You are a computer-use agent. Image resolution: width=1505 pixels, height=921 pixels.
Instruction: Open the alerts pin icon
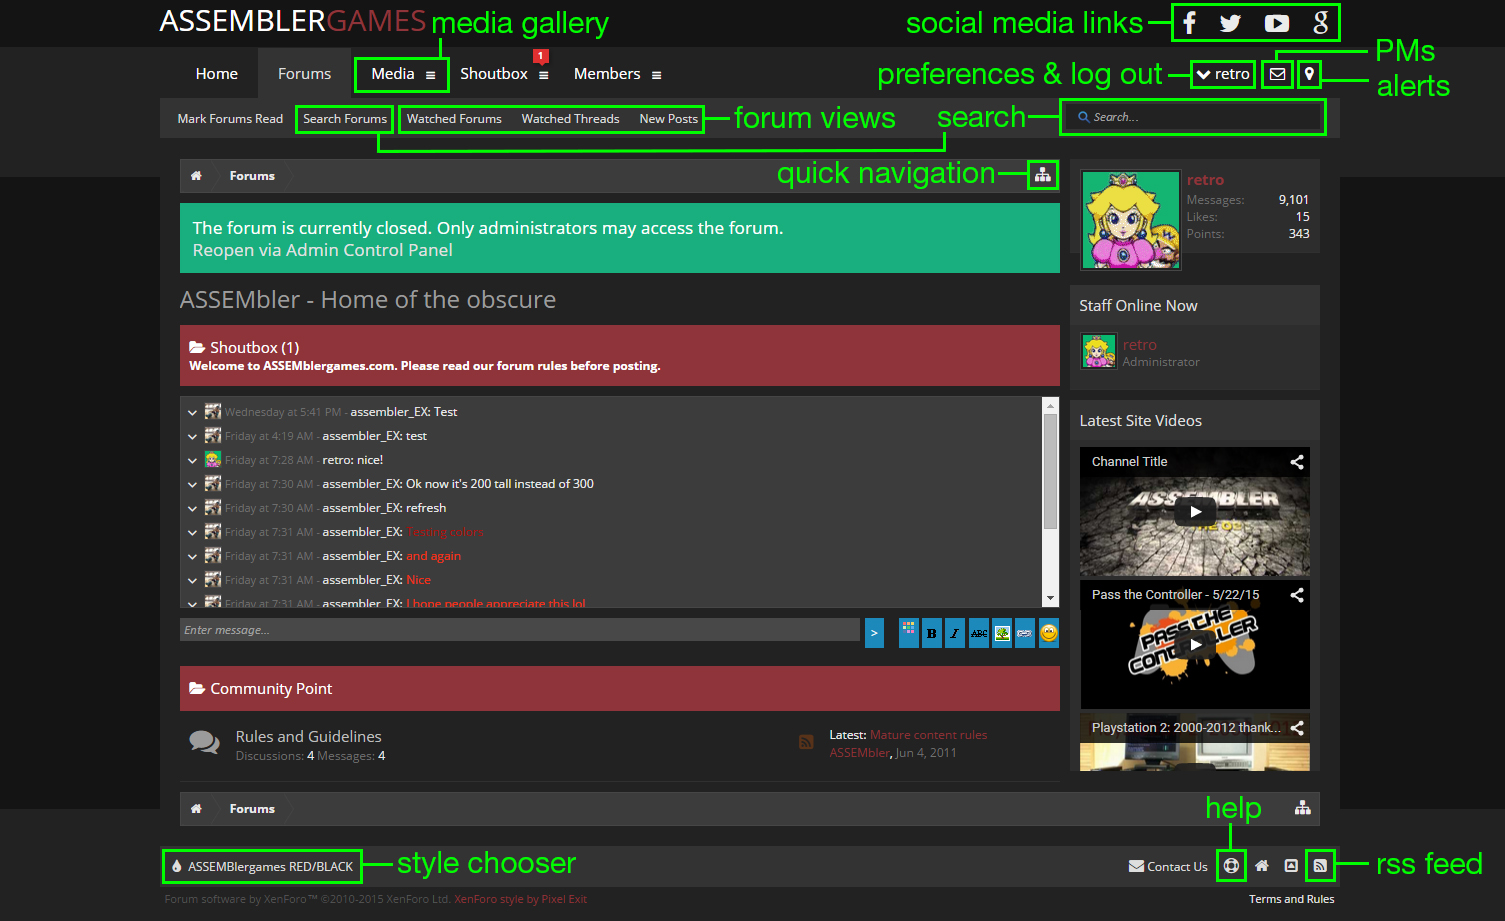[x=1309, y=74]
